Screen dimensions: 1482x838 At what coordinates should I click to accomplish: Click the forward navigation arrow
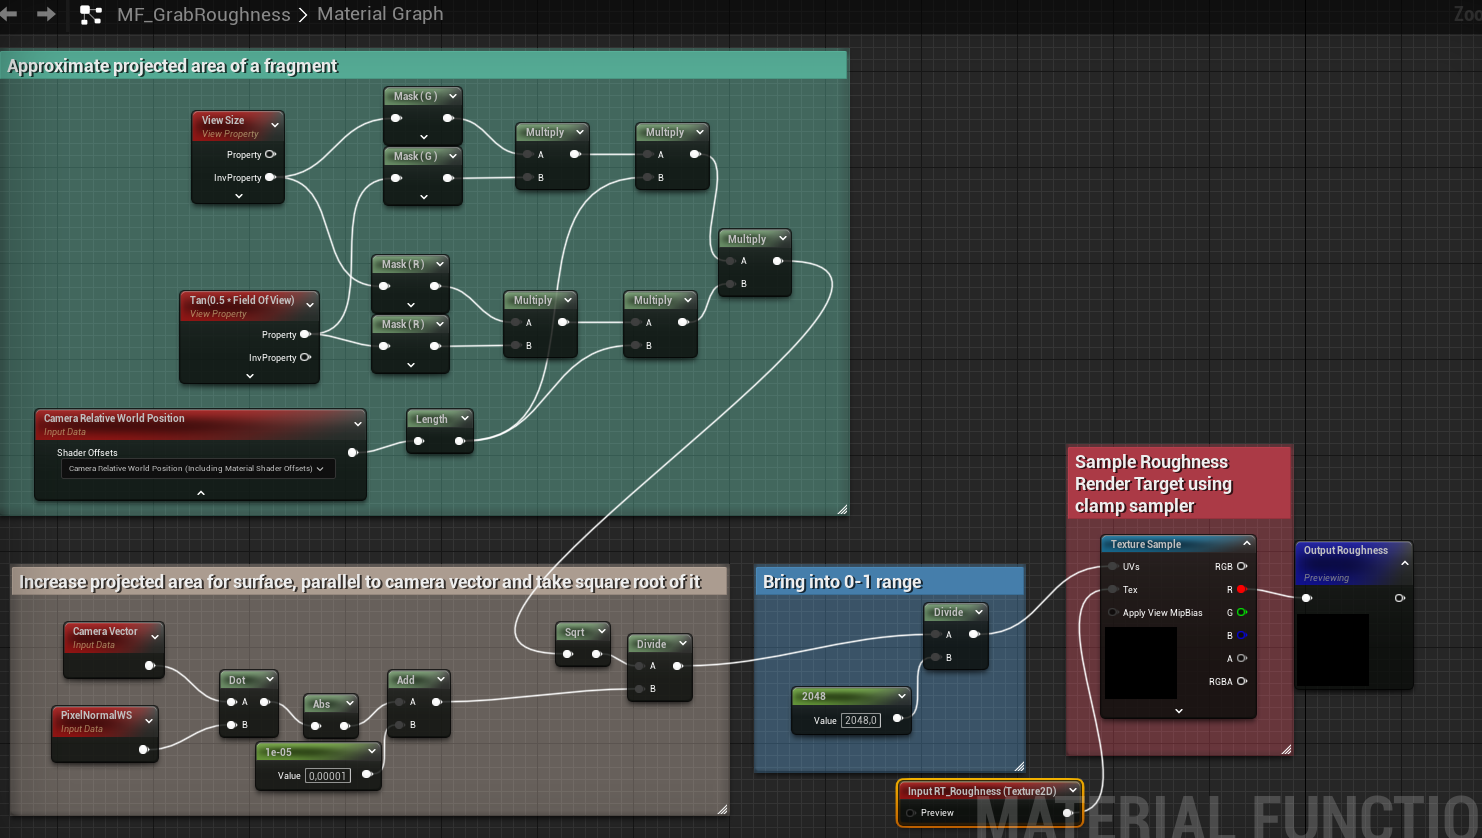click(46, 14)
